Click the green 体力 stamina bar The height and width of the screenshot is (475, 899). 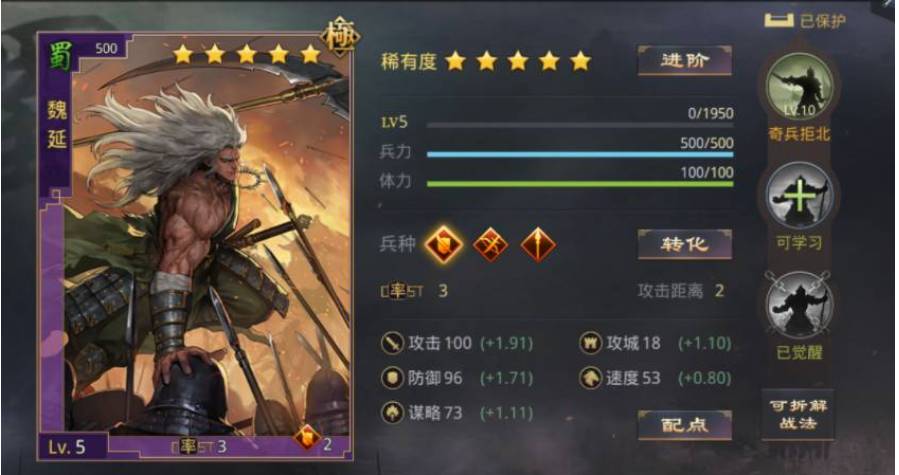click(580, 184)
